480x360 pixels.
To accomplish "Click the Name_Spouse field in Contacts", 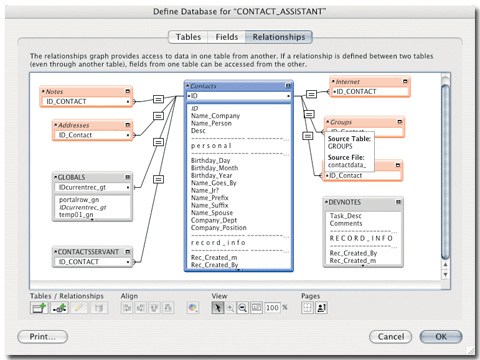I will click(212, 213).
